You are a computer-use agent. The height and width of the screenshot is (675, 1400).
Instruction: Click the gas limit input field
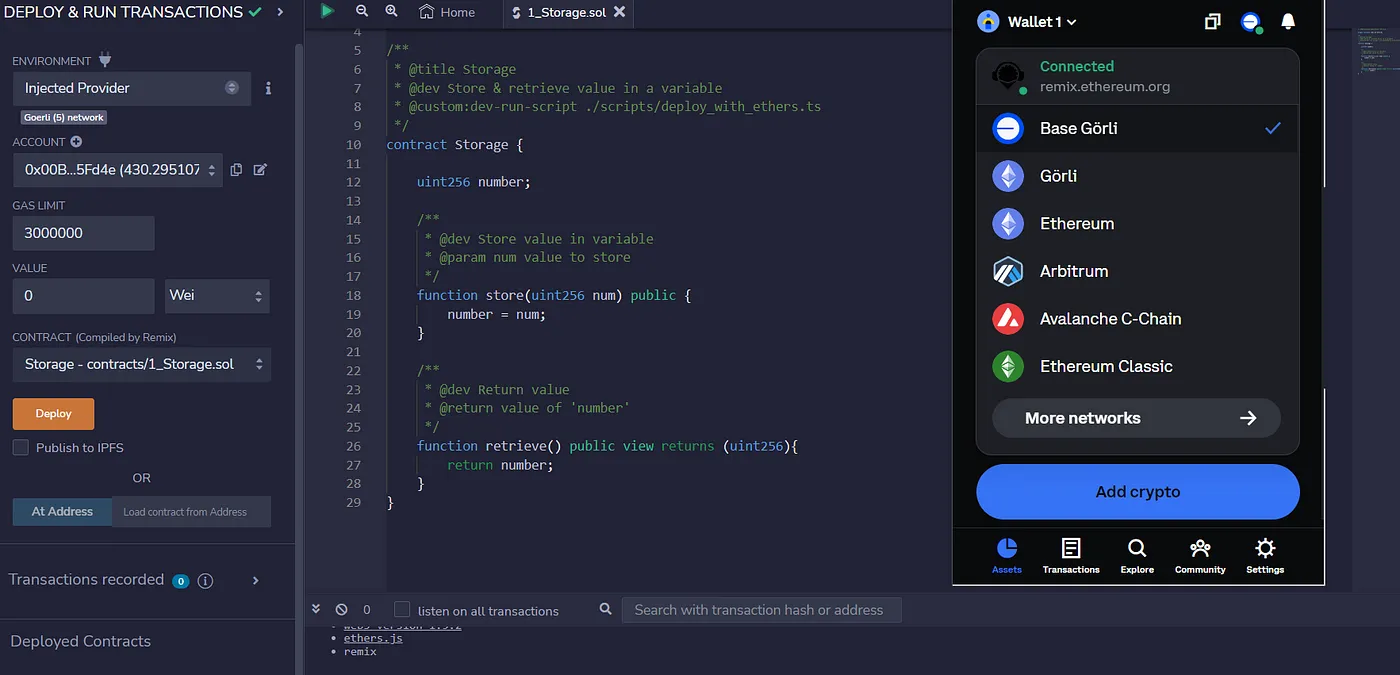coord(83,233)
